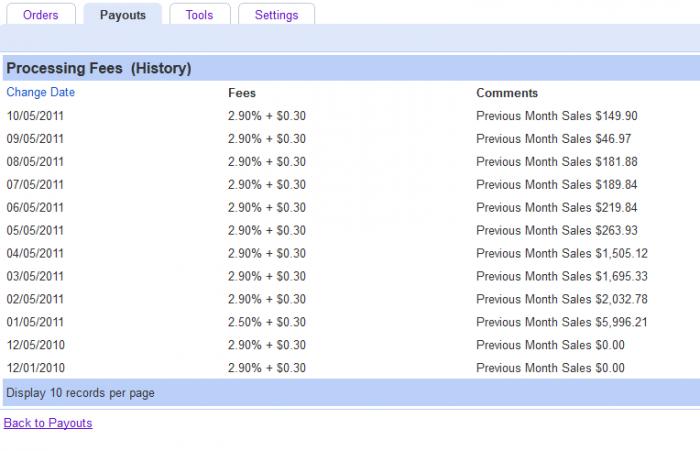700x451 pixels.
Task: Click fee value in the 06/05/2011 row
Action: coord(267,207)
